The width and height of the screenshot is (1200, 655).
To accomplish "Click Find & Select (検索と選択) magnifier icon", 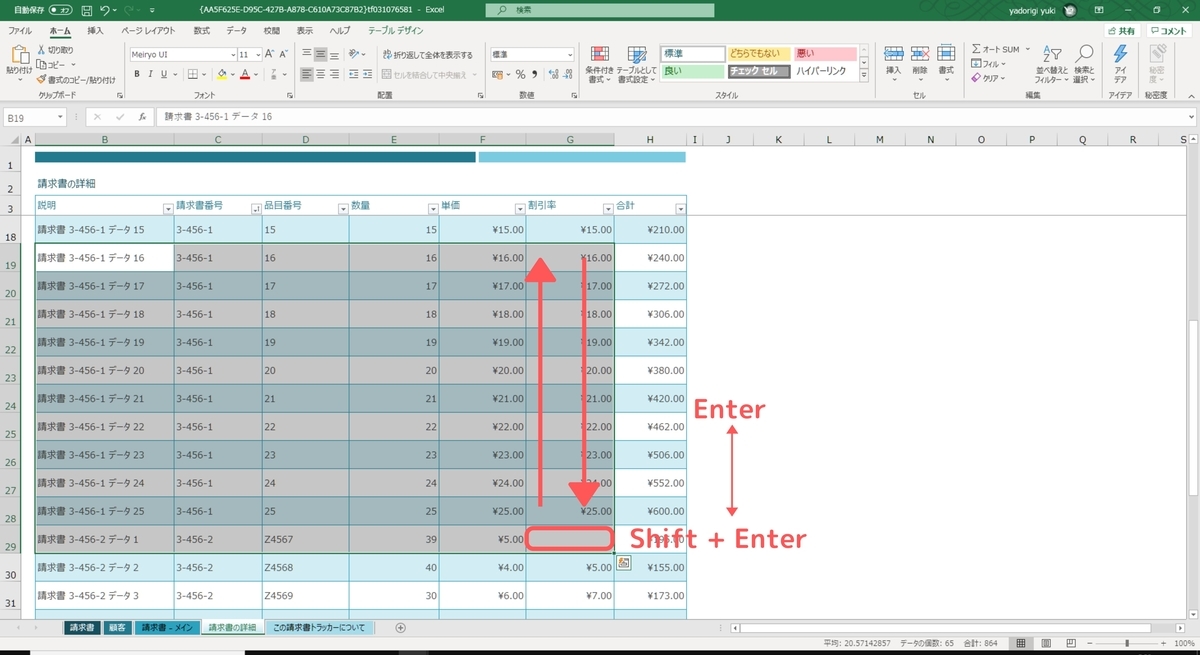I will tap(1084, 53).
